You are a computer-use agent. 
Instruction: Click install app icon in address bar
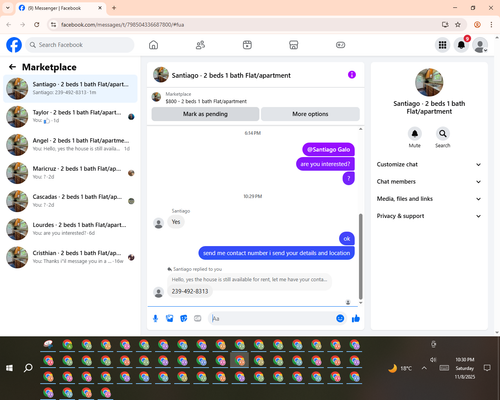pos(445,25)
